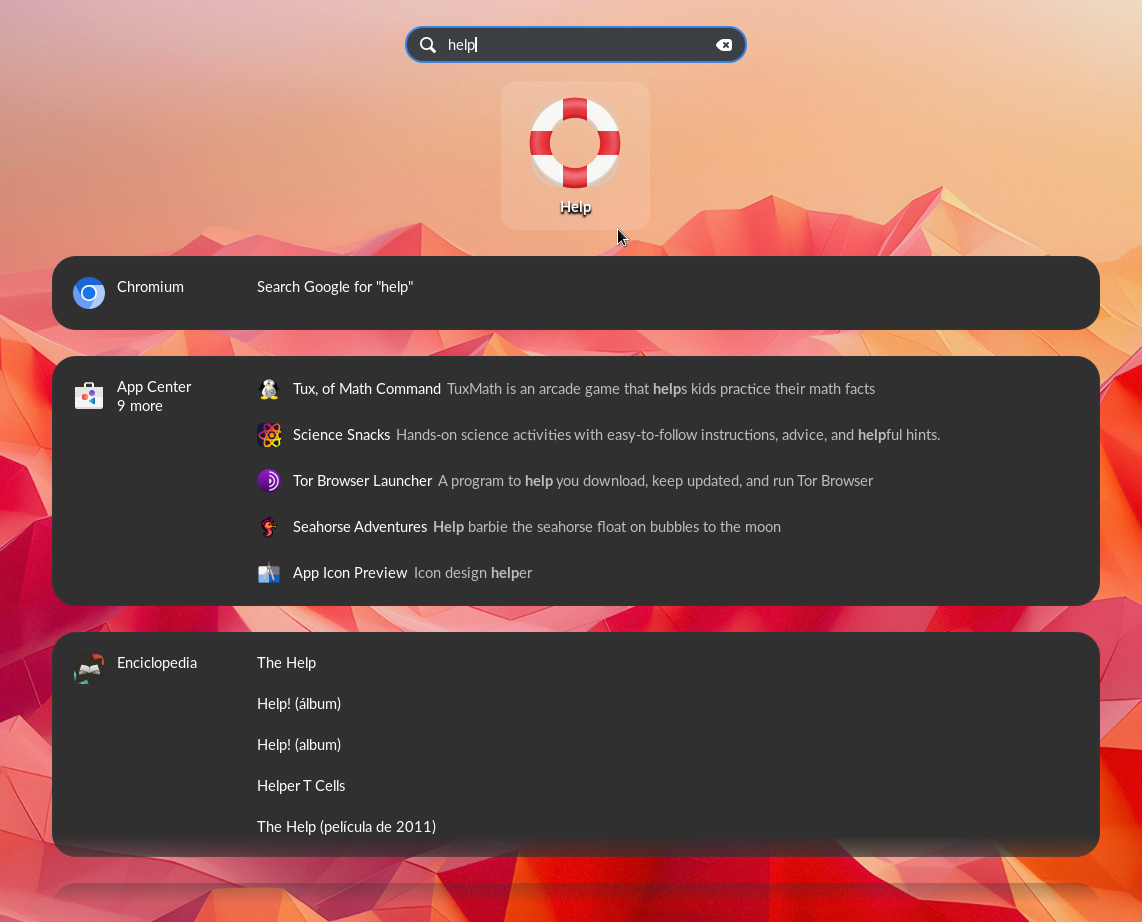The width and height of the screenshot is (1142, 922).
Task: Clear the search field with the backspace icon
Action: [x=724, y=45]
